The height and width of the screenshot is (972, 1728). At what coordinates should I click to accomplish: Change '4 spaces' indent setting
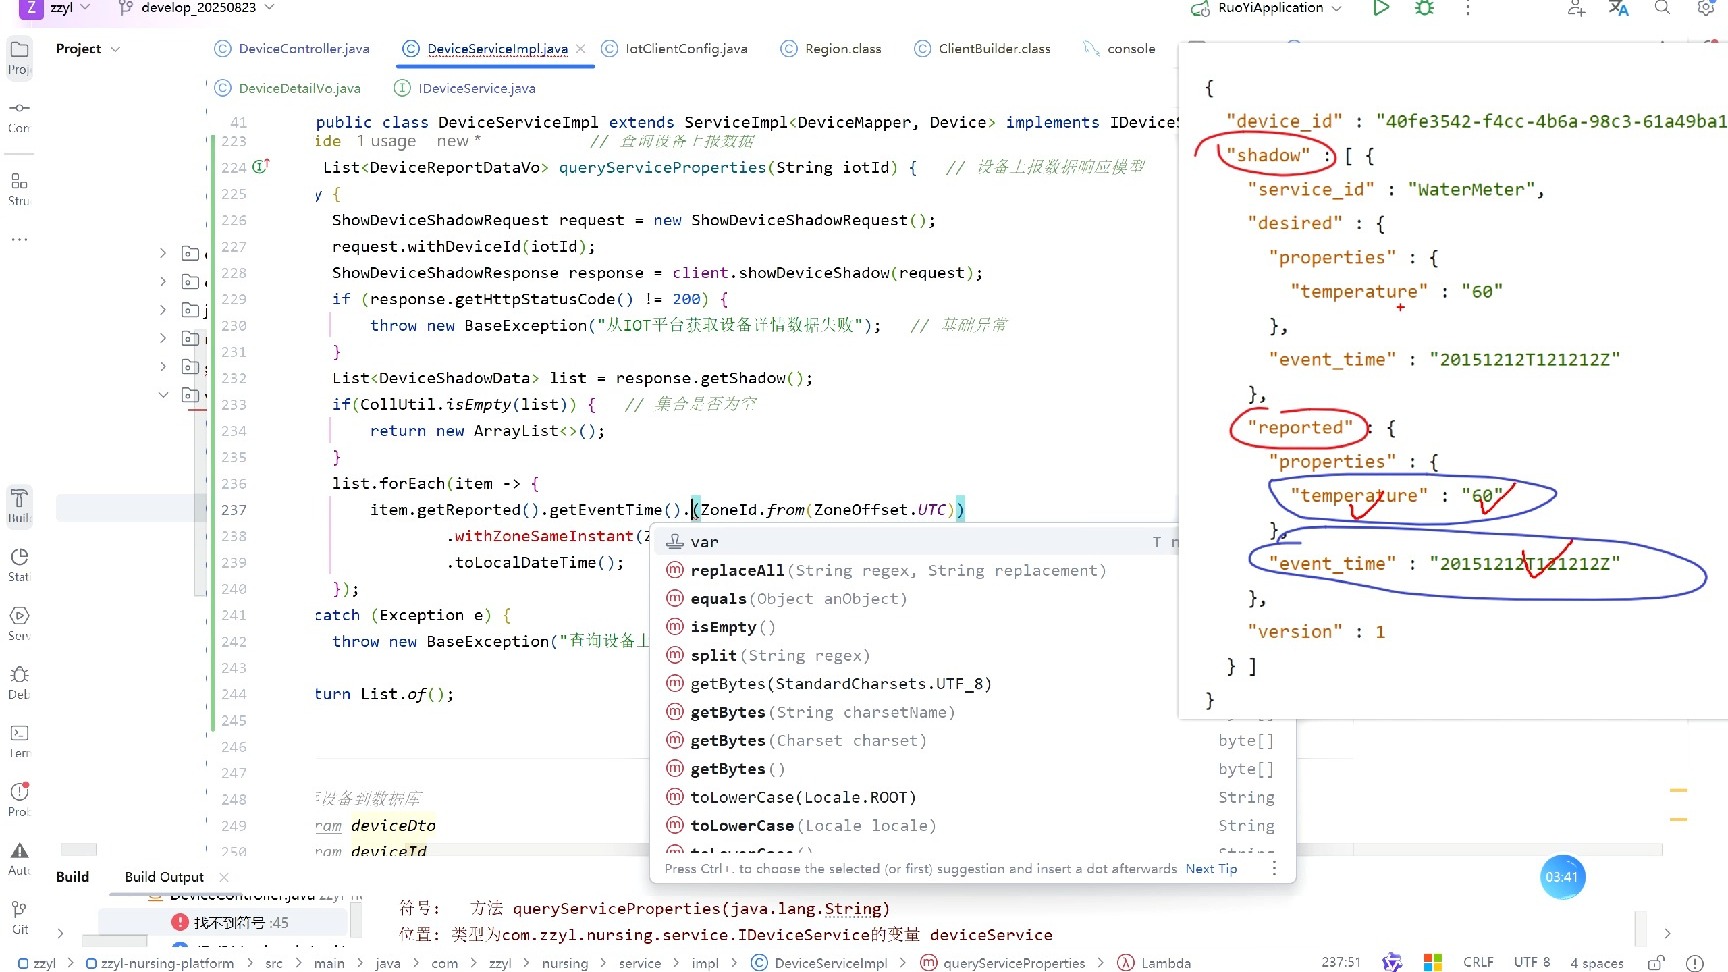point(1597,963)
